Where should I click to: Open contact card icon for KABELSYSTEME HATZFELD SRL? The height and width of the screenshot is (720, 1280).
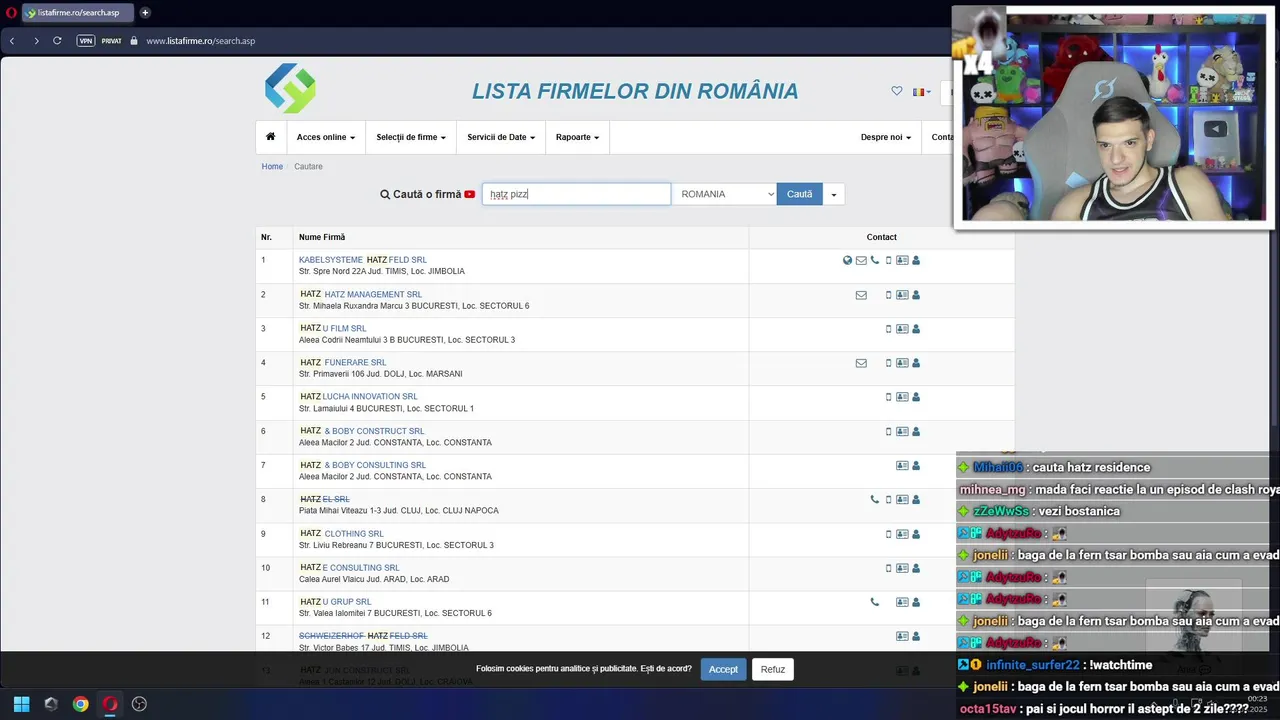pyautogui.click(x=902, y=260)
